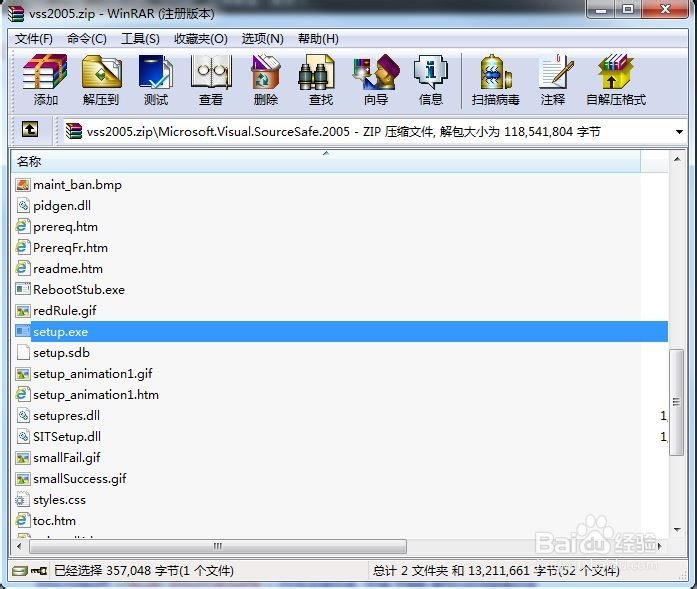This screenshot has height=589, width=697.
Task: Click vertical scrollbar up arrow
Action: 677,159
